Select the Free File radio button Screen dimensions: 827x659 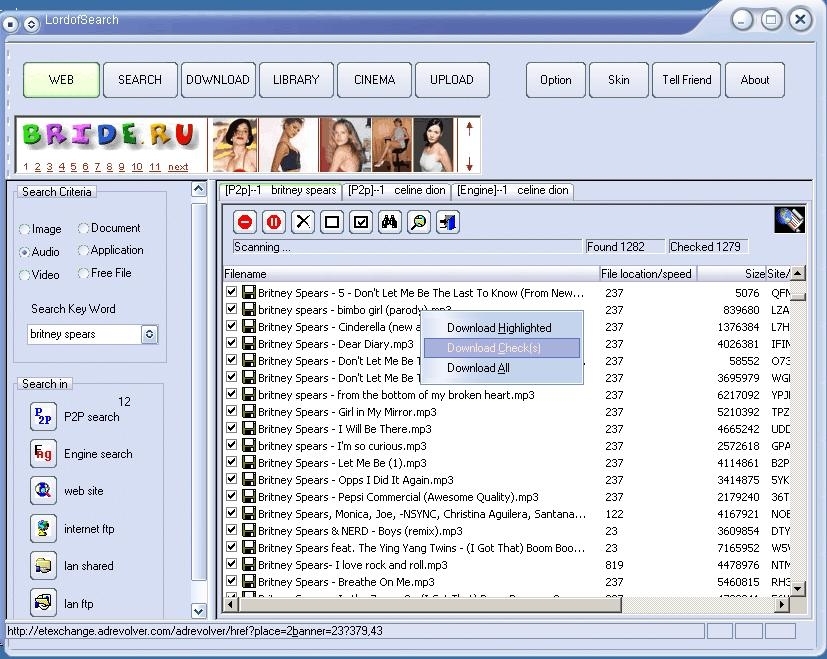point(83,273)
